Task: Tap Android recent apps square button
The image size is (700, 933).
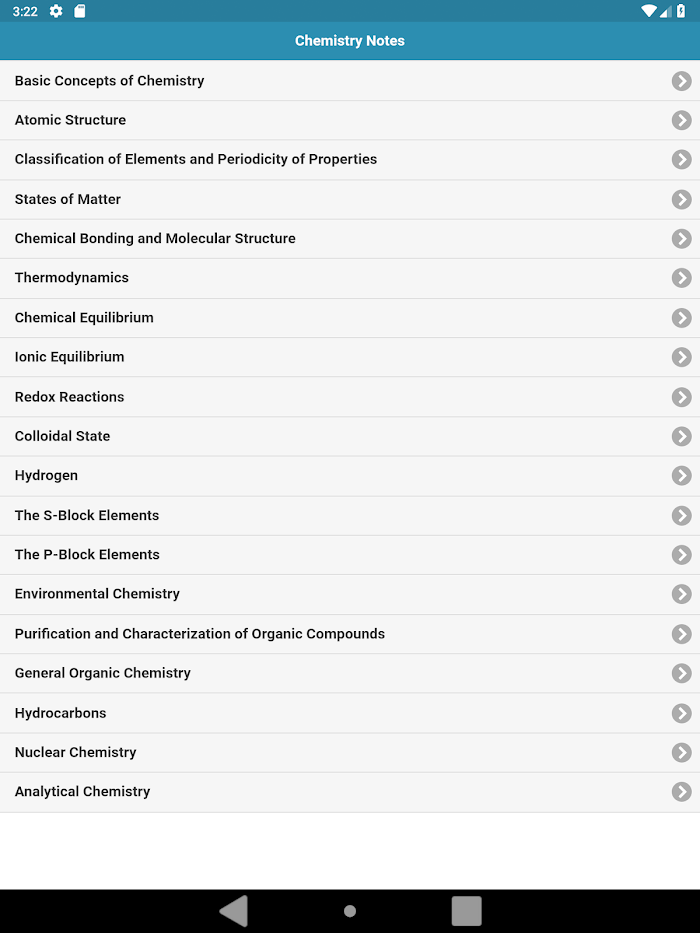Action: coord(466,910)
